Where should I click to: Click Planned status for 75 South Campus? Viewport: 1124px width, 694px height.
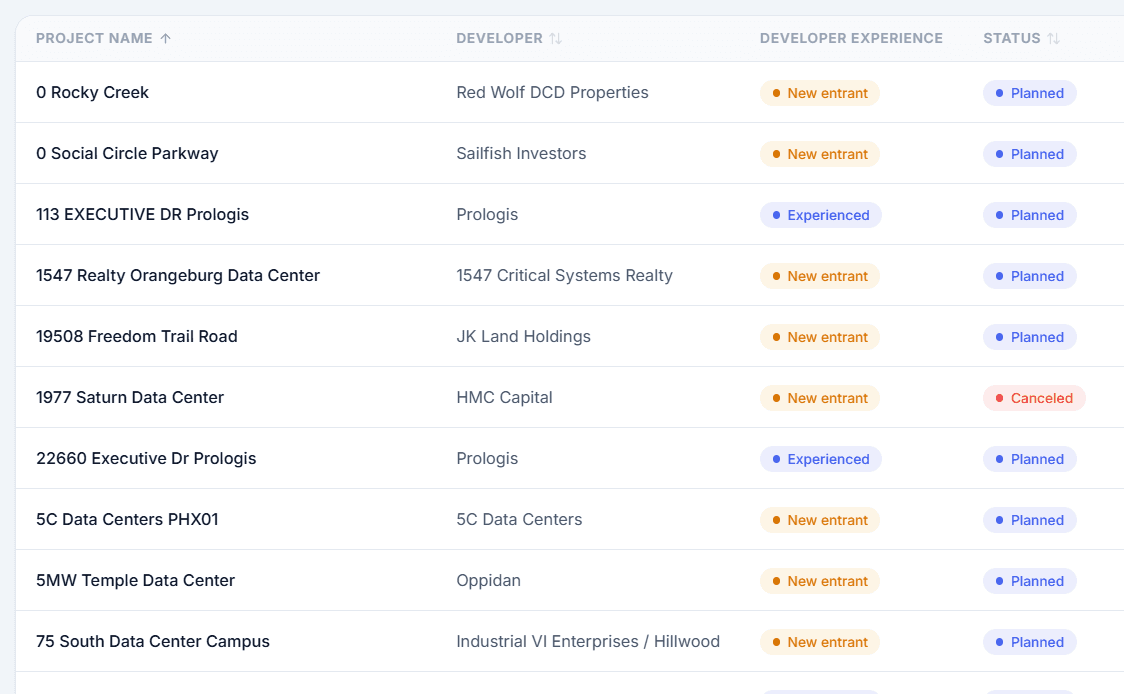[x=1029, y=642]
